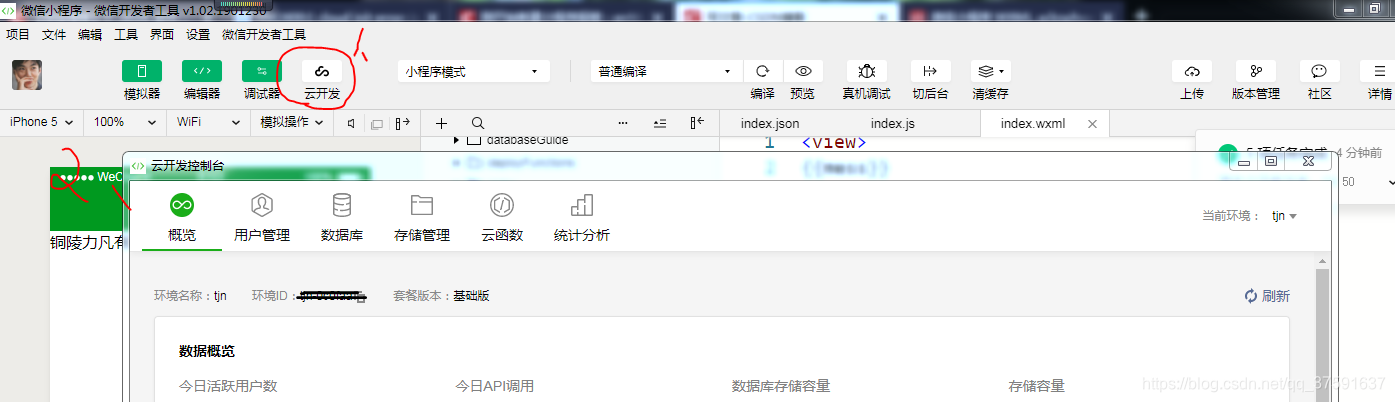
Task: Open the 文件 menu
Action: [x=54, y=34]
